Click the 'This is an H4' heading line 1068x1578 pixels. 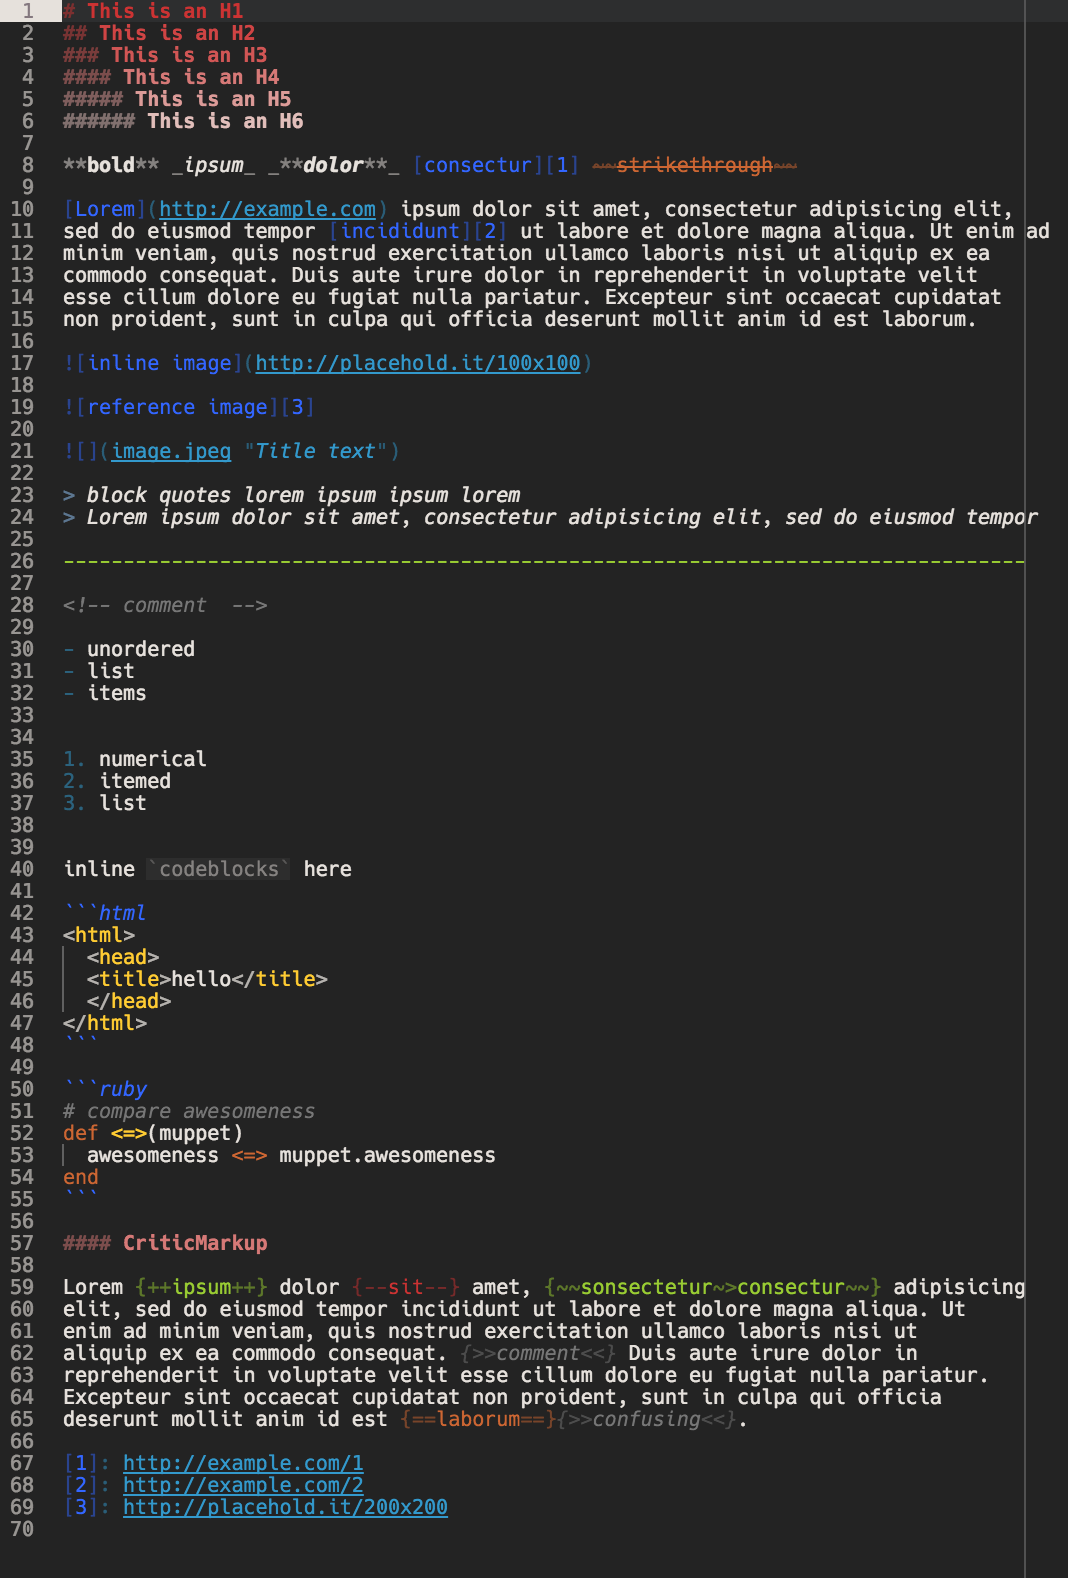click(171, 77)
